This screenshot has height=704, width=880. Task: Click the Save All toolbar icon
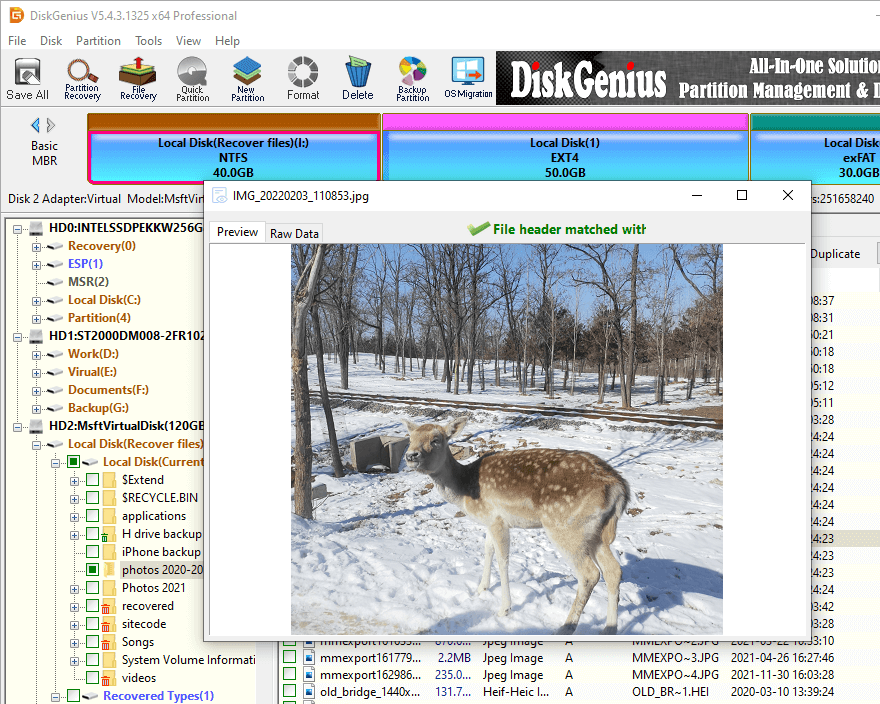27,79
